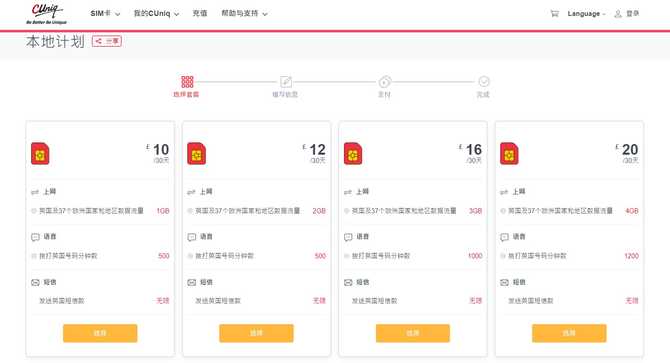
Task: Click the plan selection step icon
Action: pyautogui.click(x=187, y=82)
